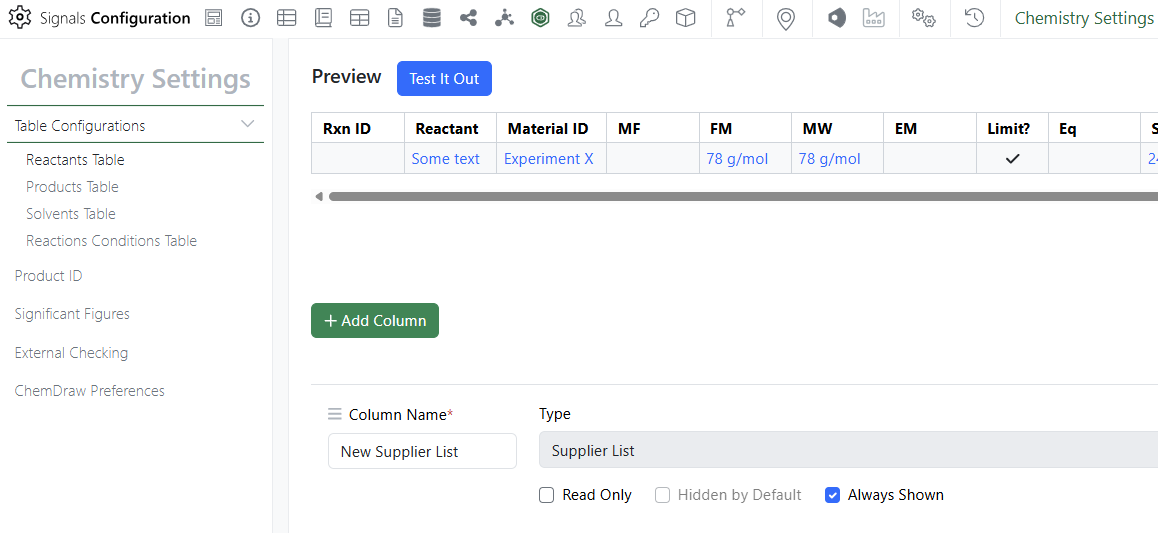Open the green hexagon icon
Screen dimensions: 1158x533
point(540,18)
